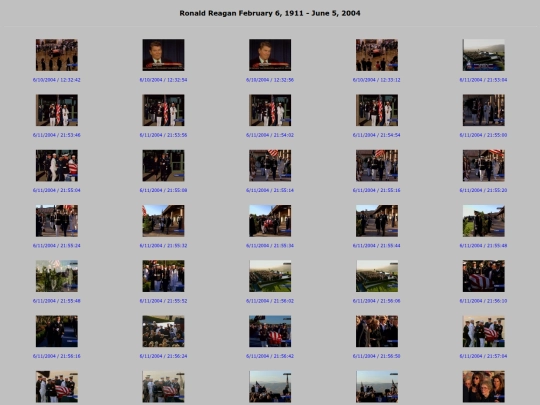Viewport: 540px width, 405px height.
Task: Click the 6/11/2004 / 21:54:02 caption link
Action: (x=270, y=135)
